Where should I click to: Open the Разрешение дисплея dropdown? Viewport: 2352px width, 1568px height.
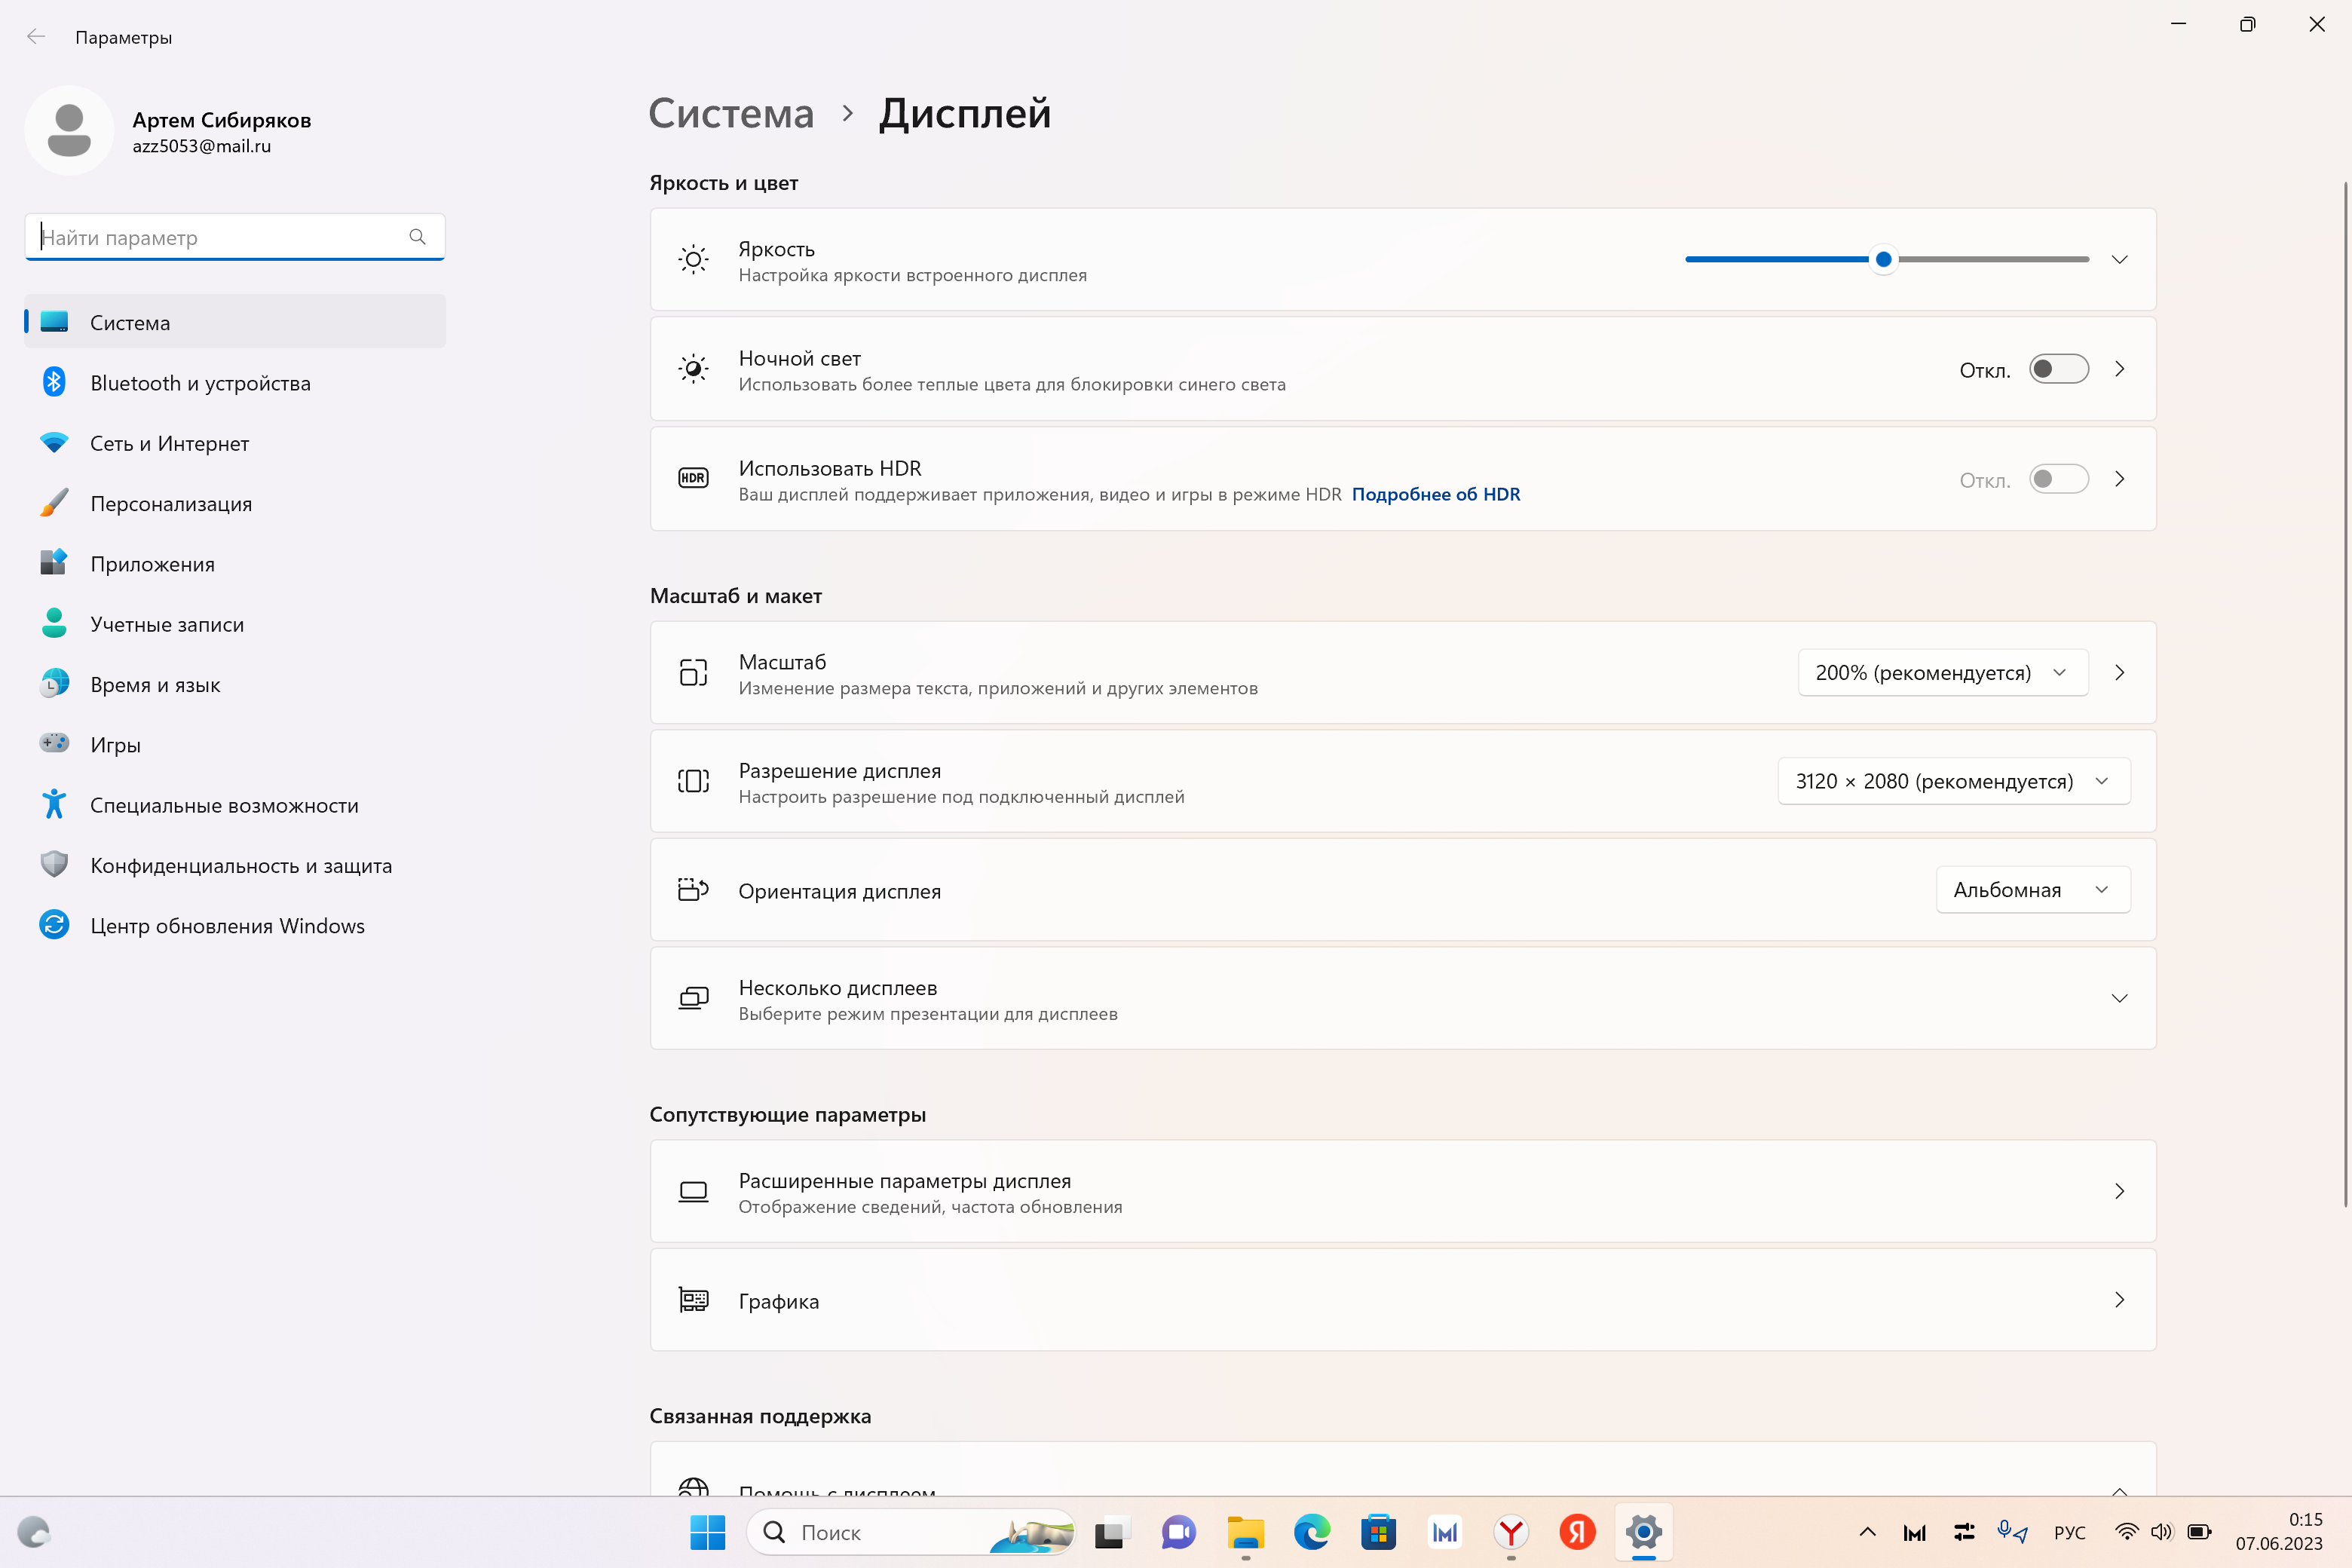point(1953,781)
